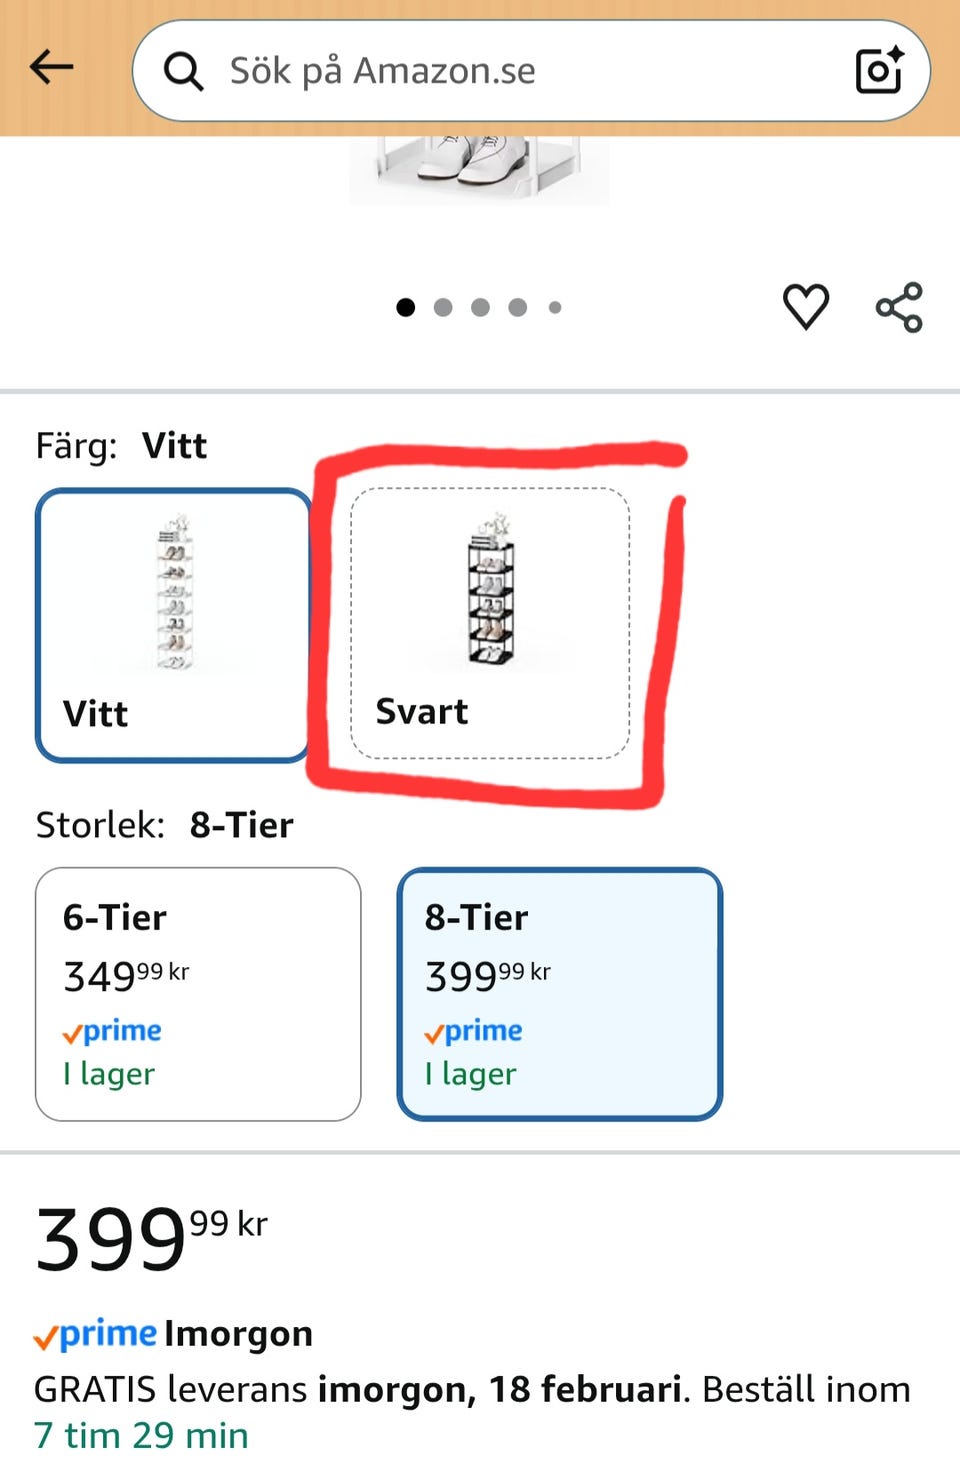Tap the back arrow icon

click(52, 68)
